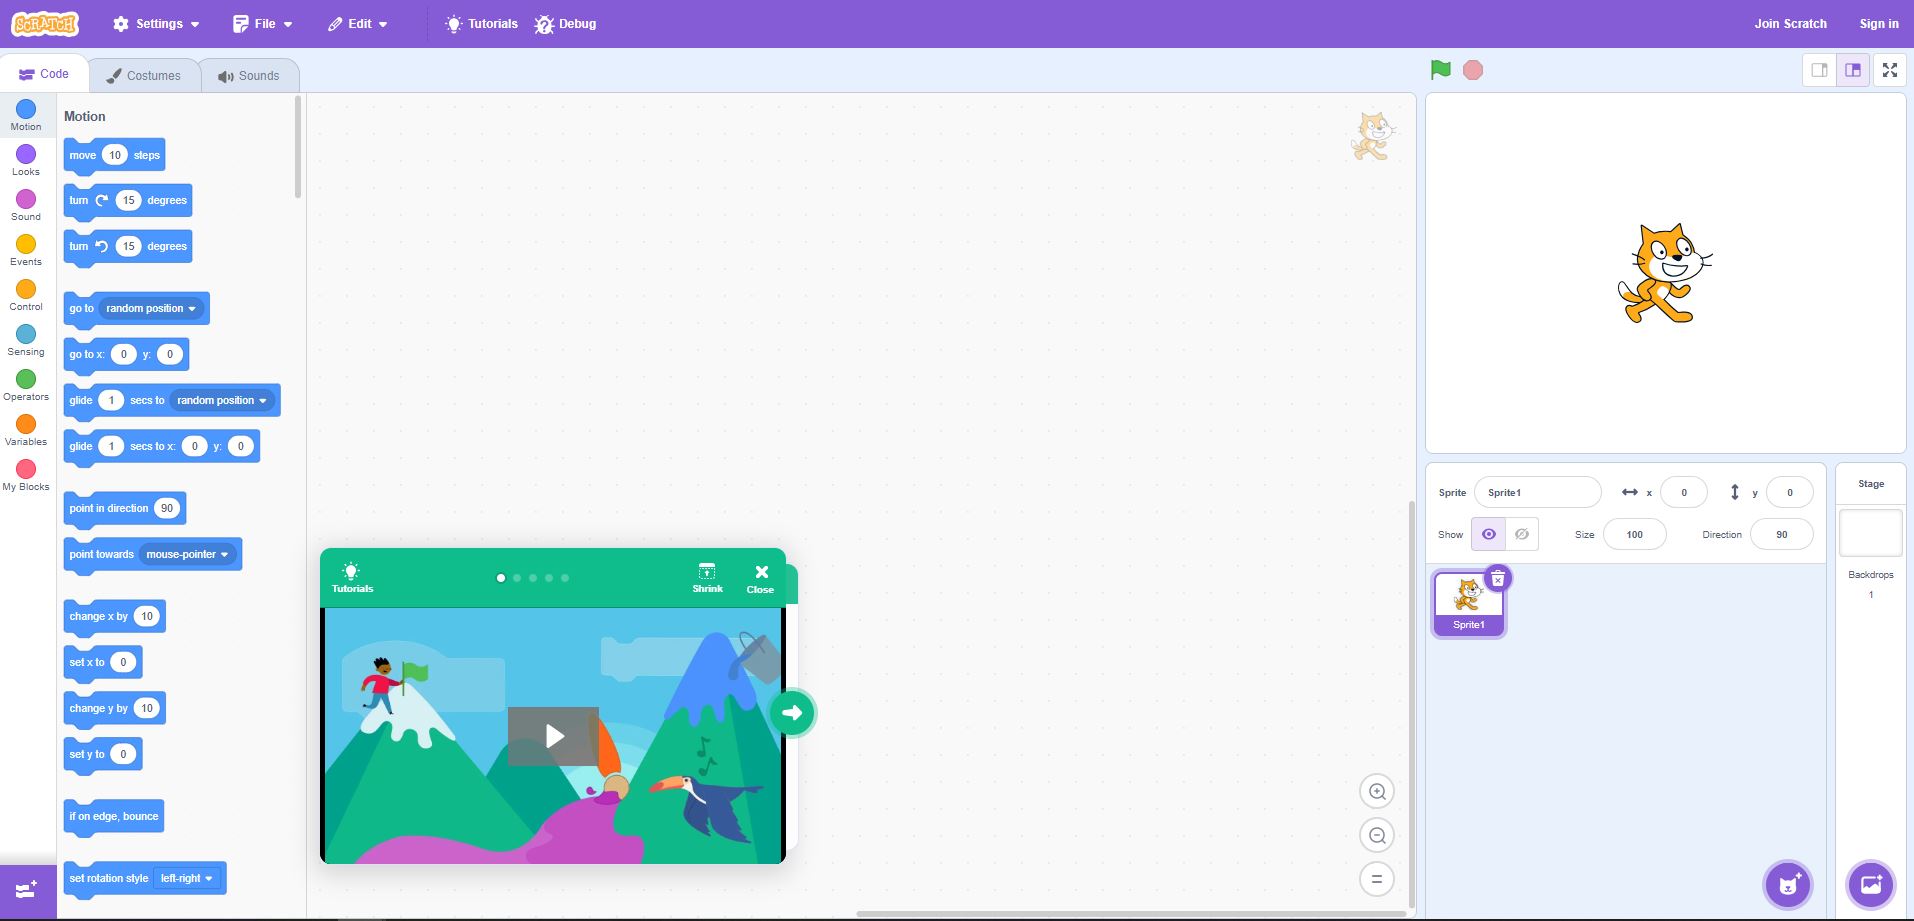Open the Add Extension panel

point(24,889)
